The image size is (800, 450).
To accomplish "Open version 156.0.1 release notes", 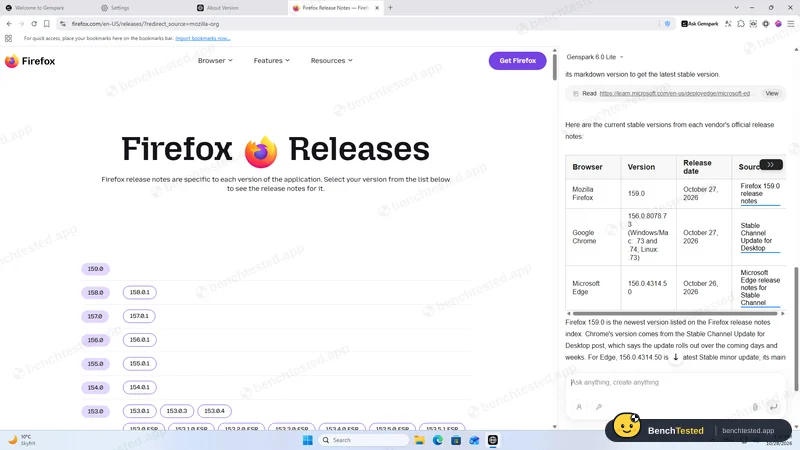I will (140, 340).
